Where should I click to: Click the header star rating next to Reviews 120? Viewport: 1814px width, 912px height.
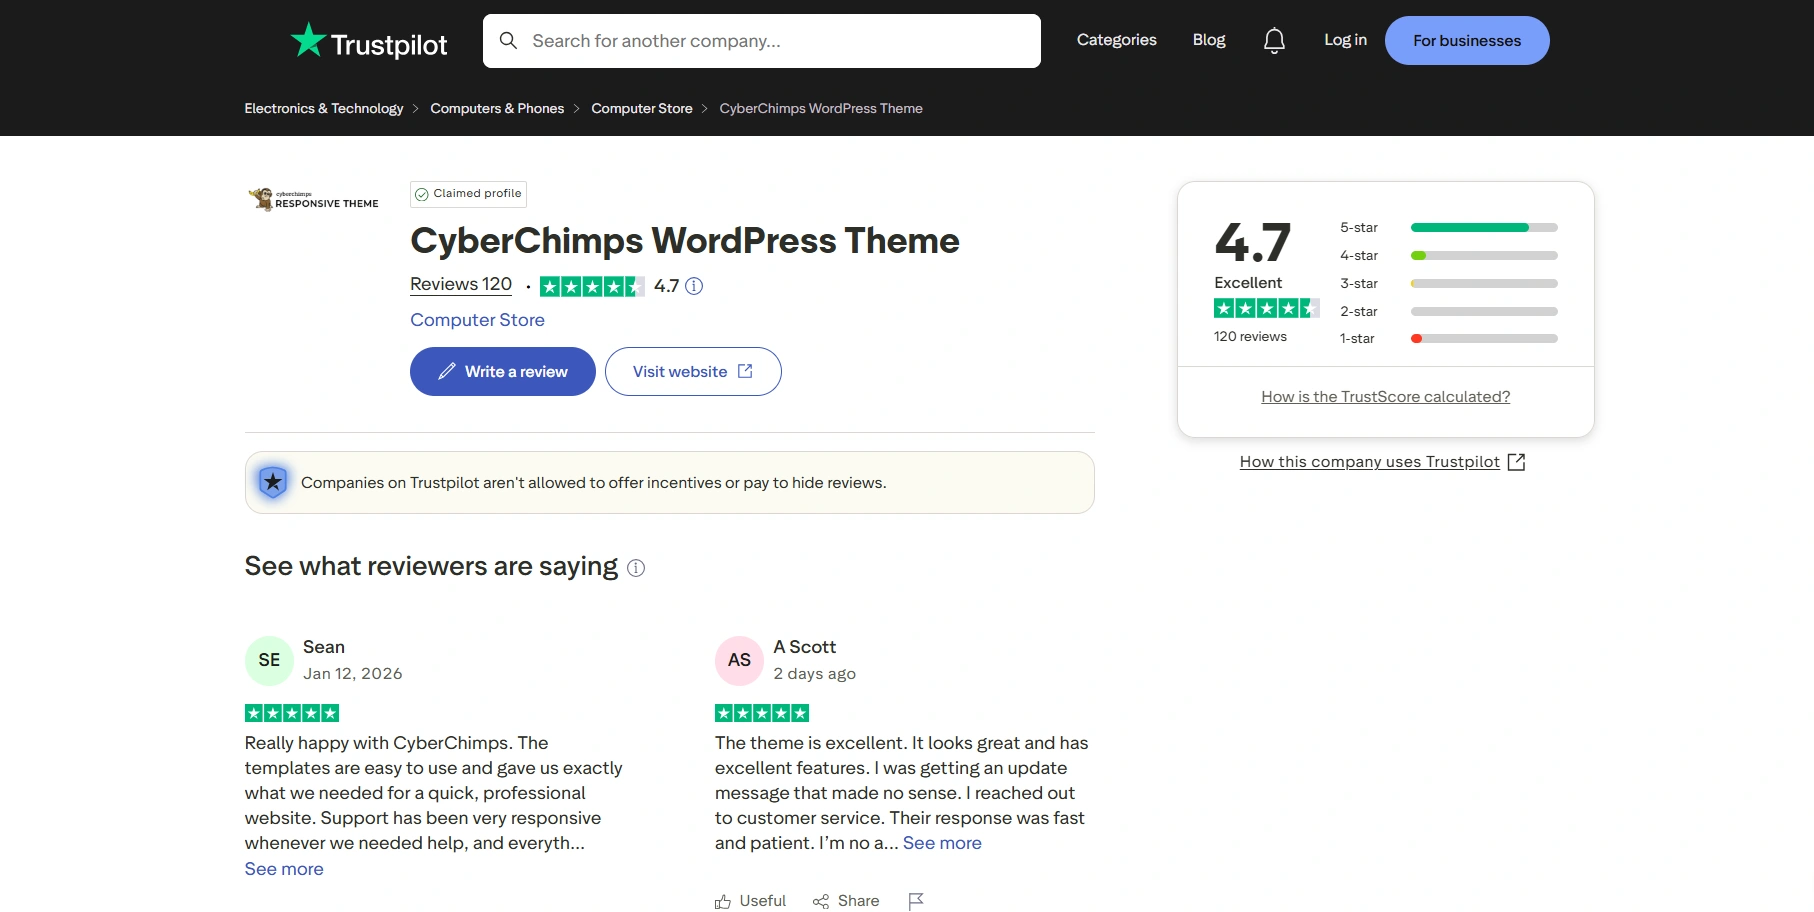[x=592, y=286]
